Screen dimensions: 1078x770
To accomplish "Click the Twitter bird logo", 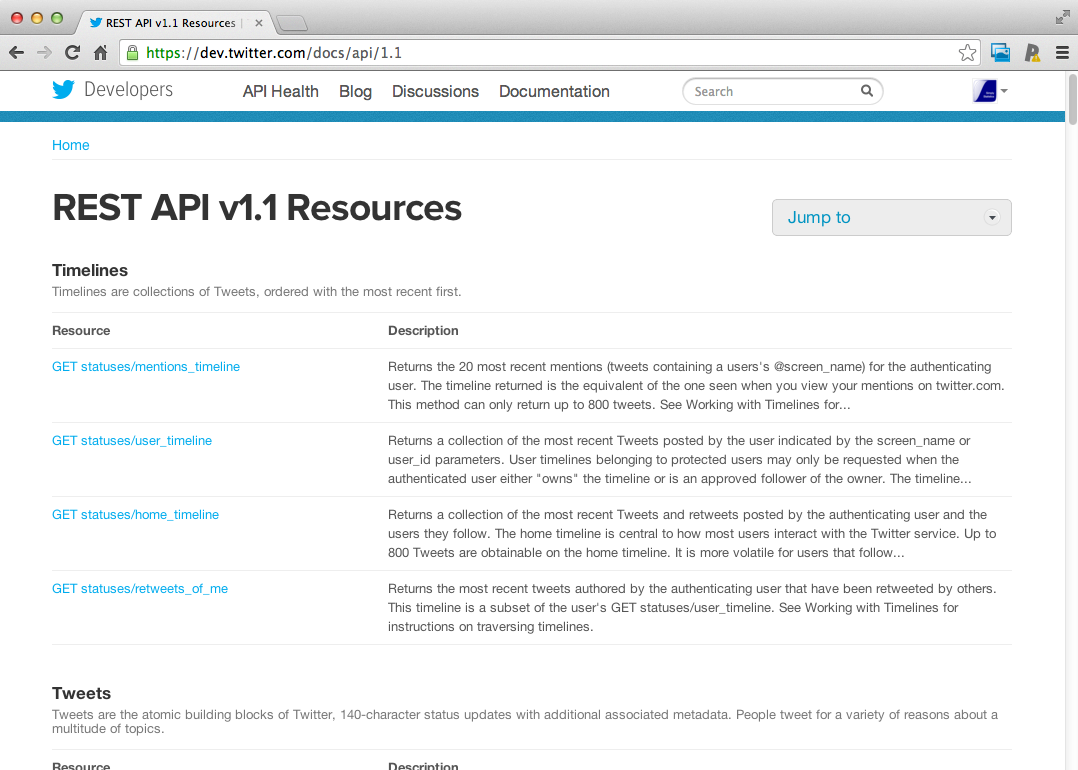I will click(63, 89).
